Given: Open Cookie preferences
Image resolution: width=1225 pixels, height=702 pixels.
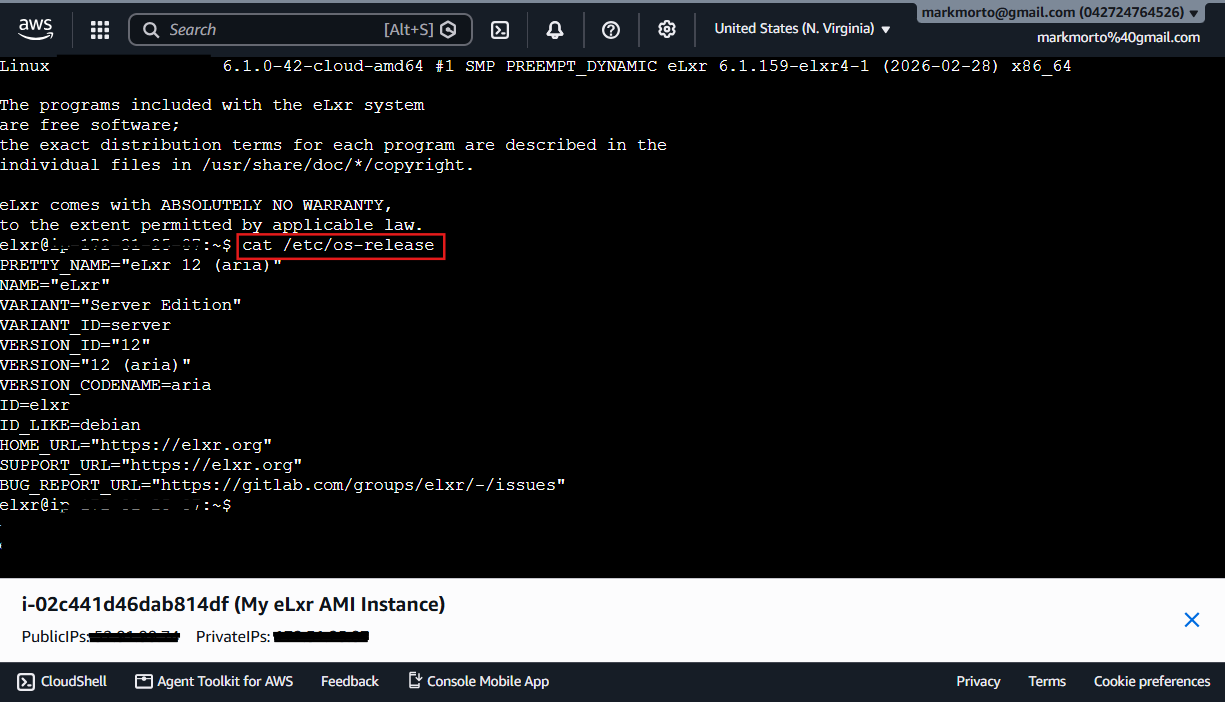Looking at the screenshot, I should click(1152, 681).
